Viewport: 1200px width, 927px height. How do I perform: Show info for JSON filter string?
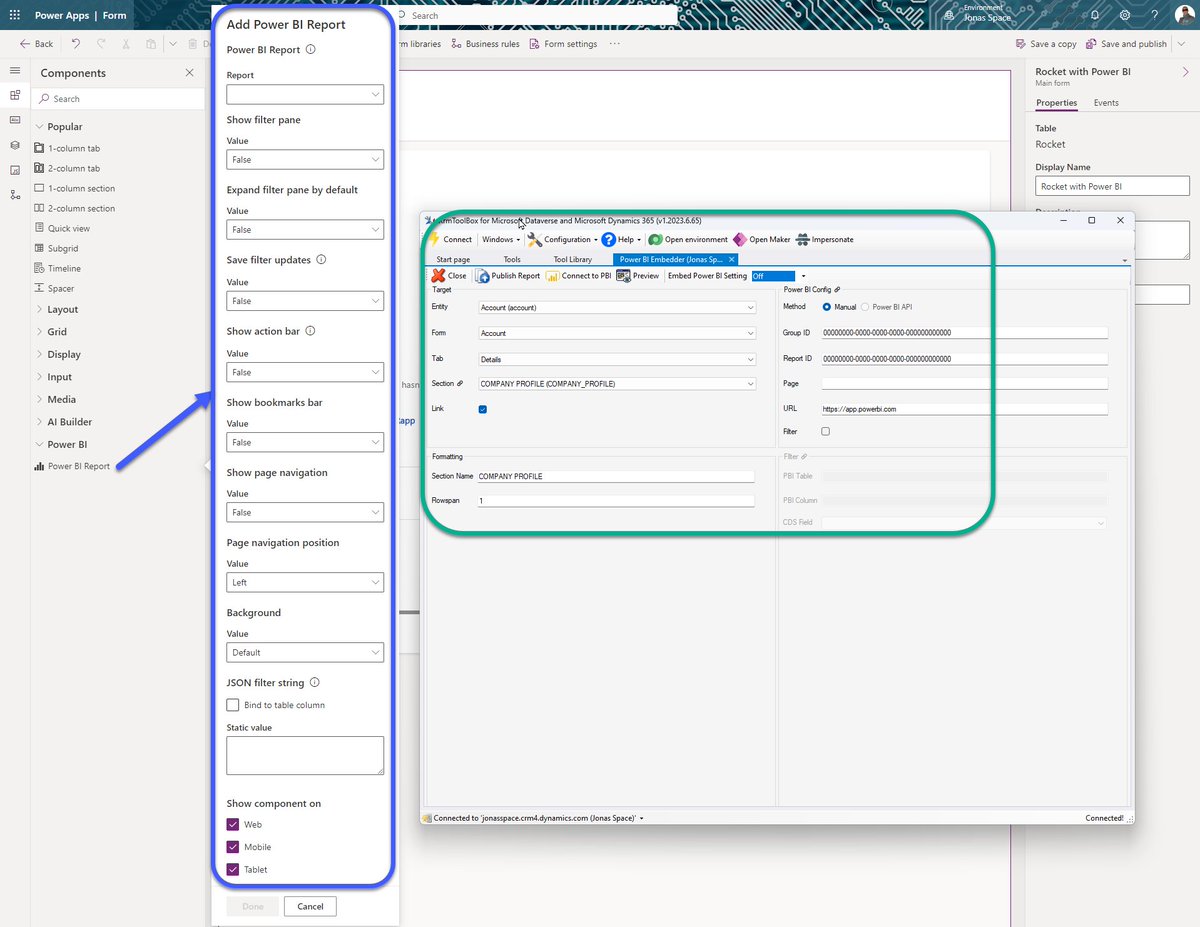click(x=315, y=683)
